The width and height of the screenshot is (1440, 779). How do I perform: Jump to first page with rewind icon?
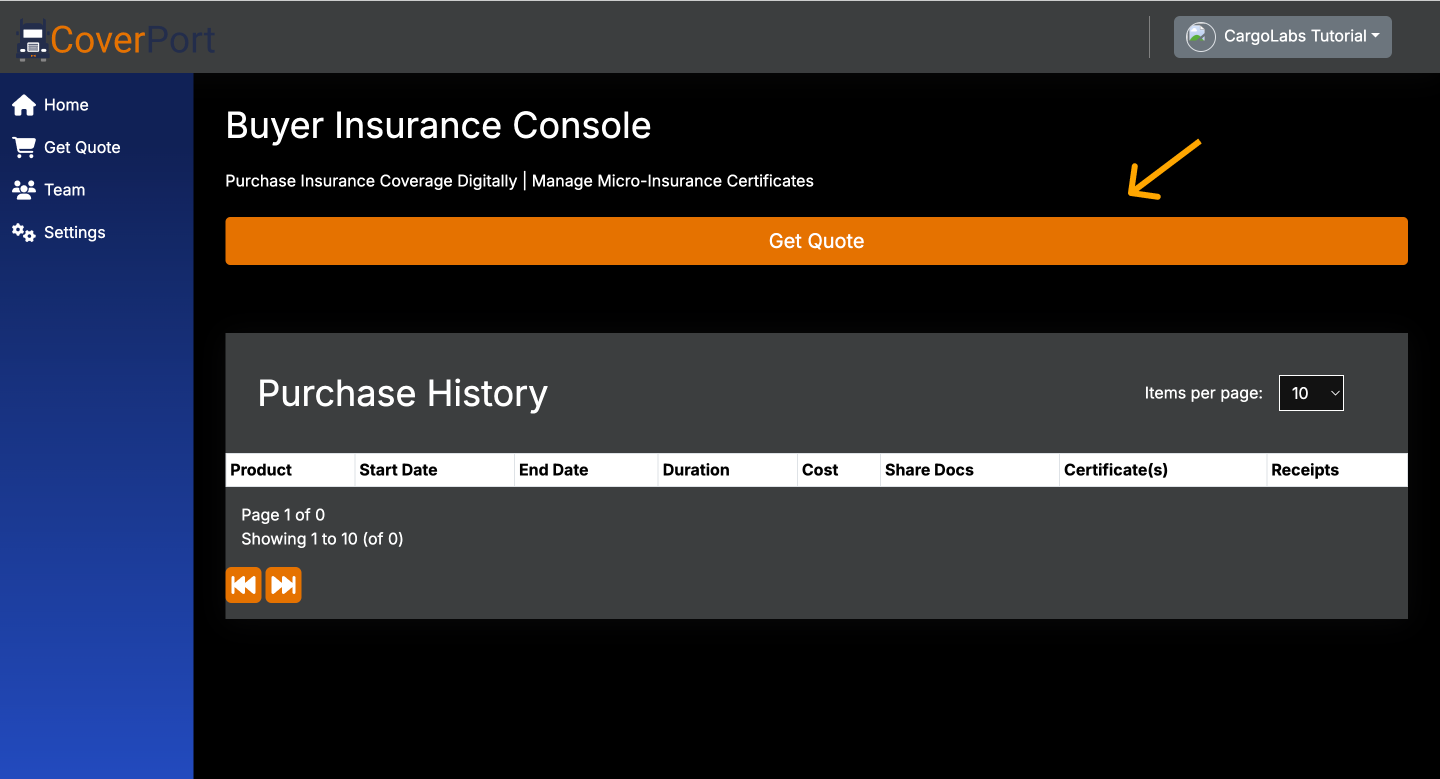pos(243,585)
